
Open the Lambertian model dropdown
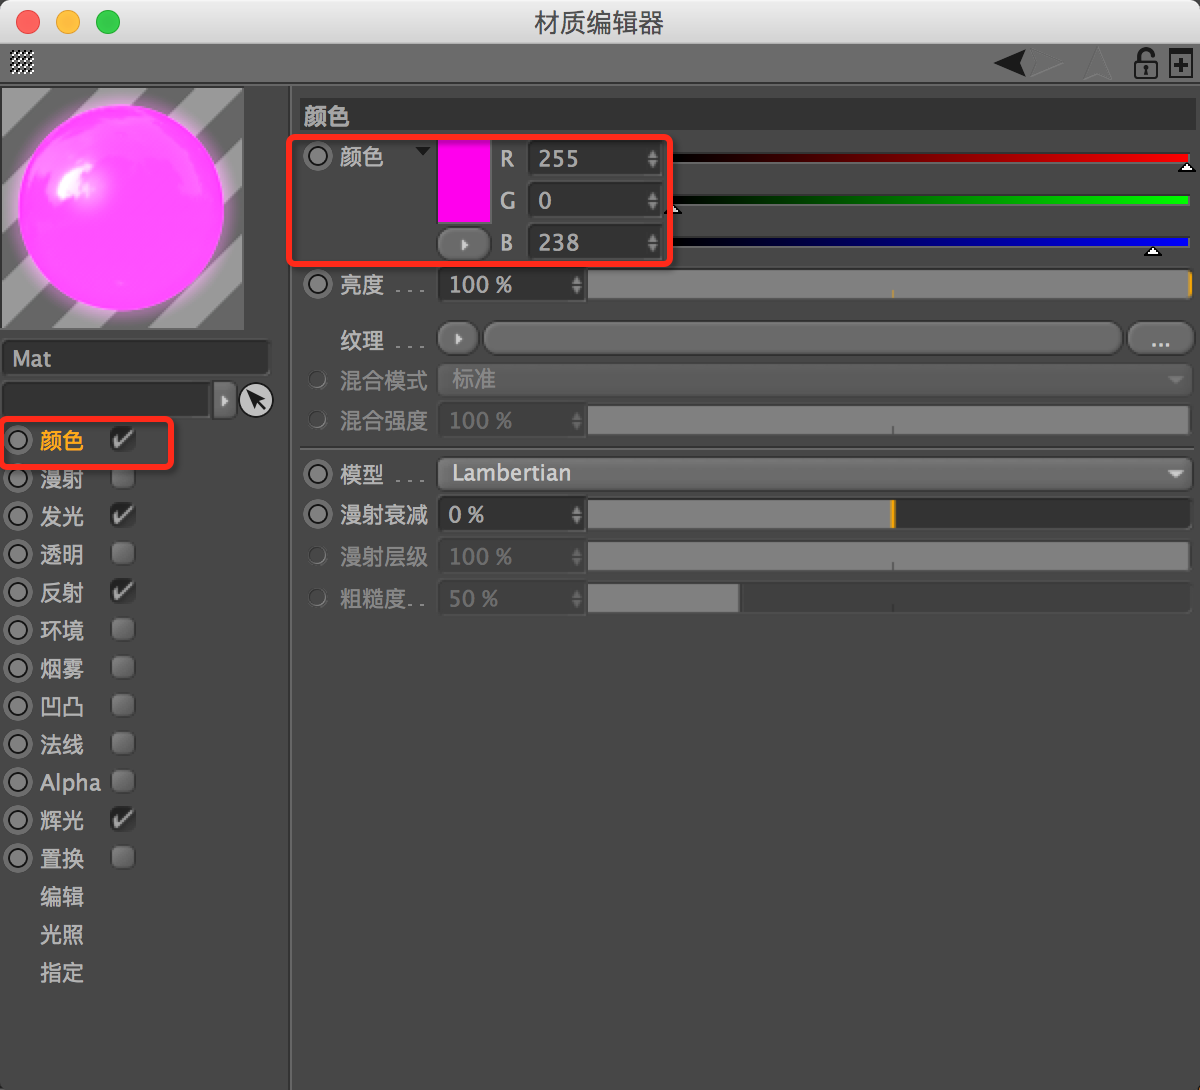815,473
